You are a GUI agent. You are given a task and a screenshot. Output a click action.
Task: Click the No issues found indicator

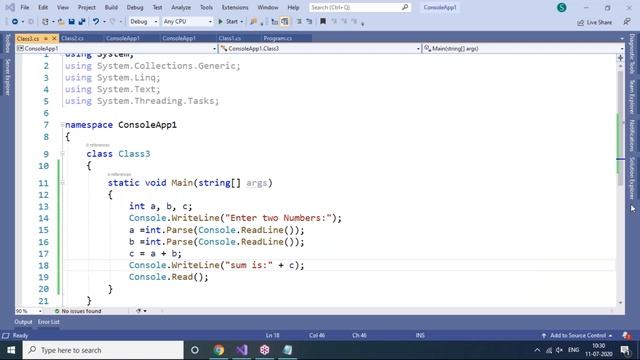point(78,311)
